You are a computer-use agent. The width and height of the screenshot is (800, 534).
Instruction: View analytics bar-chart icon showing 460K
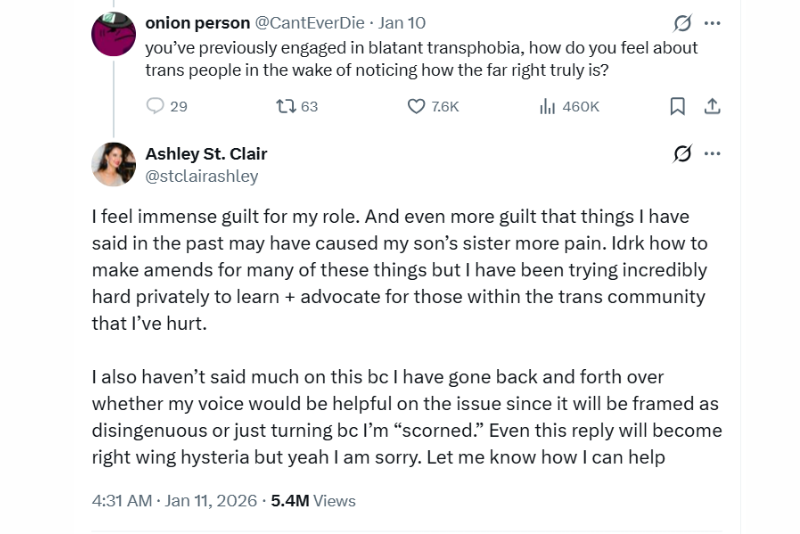coord(548,106)
